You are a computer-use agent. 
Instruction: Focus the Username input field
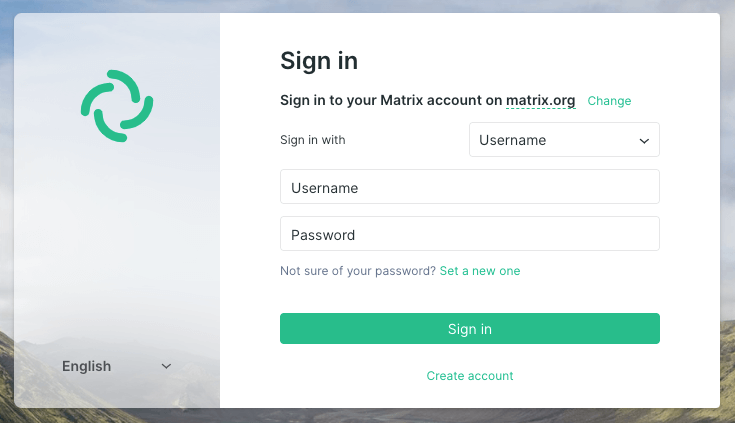click(x=469, y=187)
